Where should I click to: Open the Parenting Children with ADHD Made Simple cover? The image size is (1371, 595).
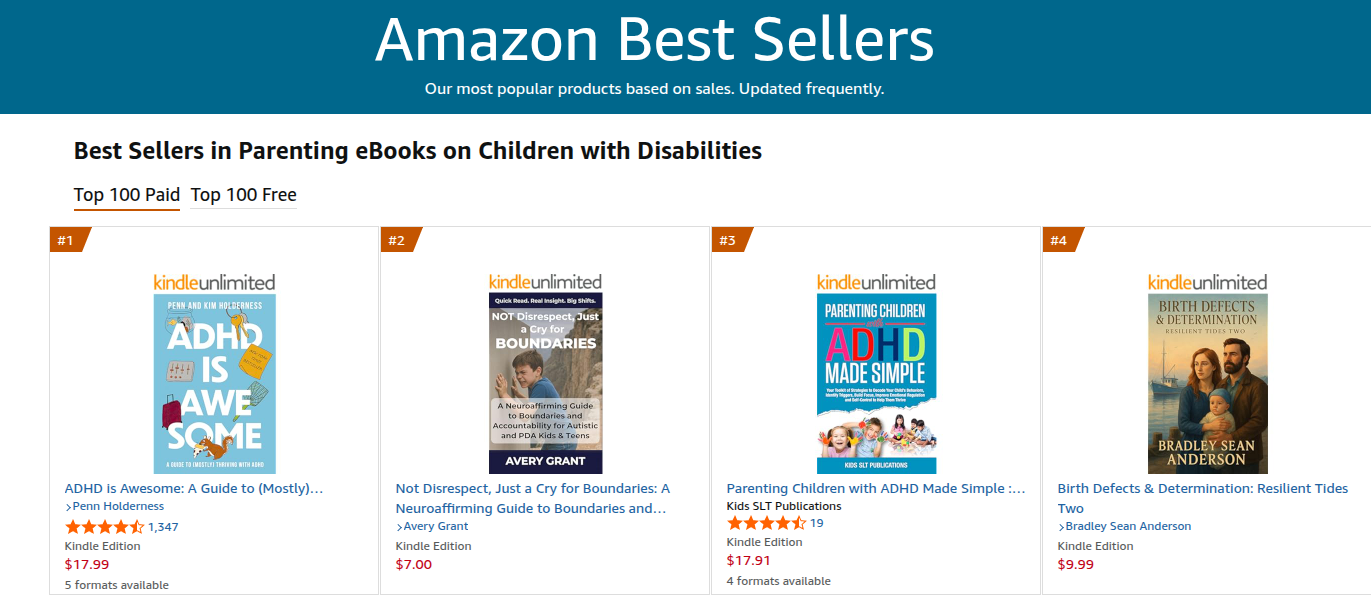[876, 383]
